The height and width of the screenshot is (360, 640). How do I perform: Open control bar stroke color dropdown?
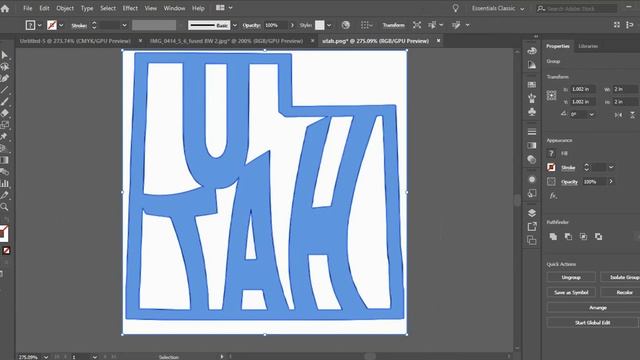(x=61, y=25)
